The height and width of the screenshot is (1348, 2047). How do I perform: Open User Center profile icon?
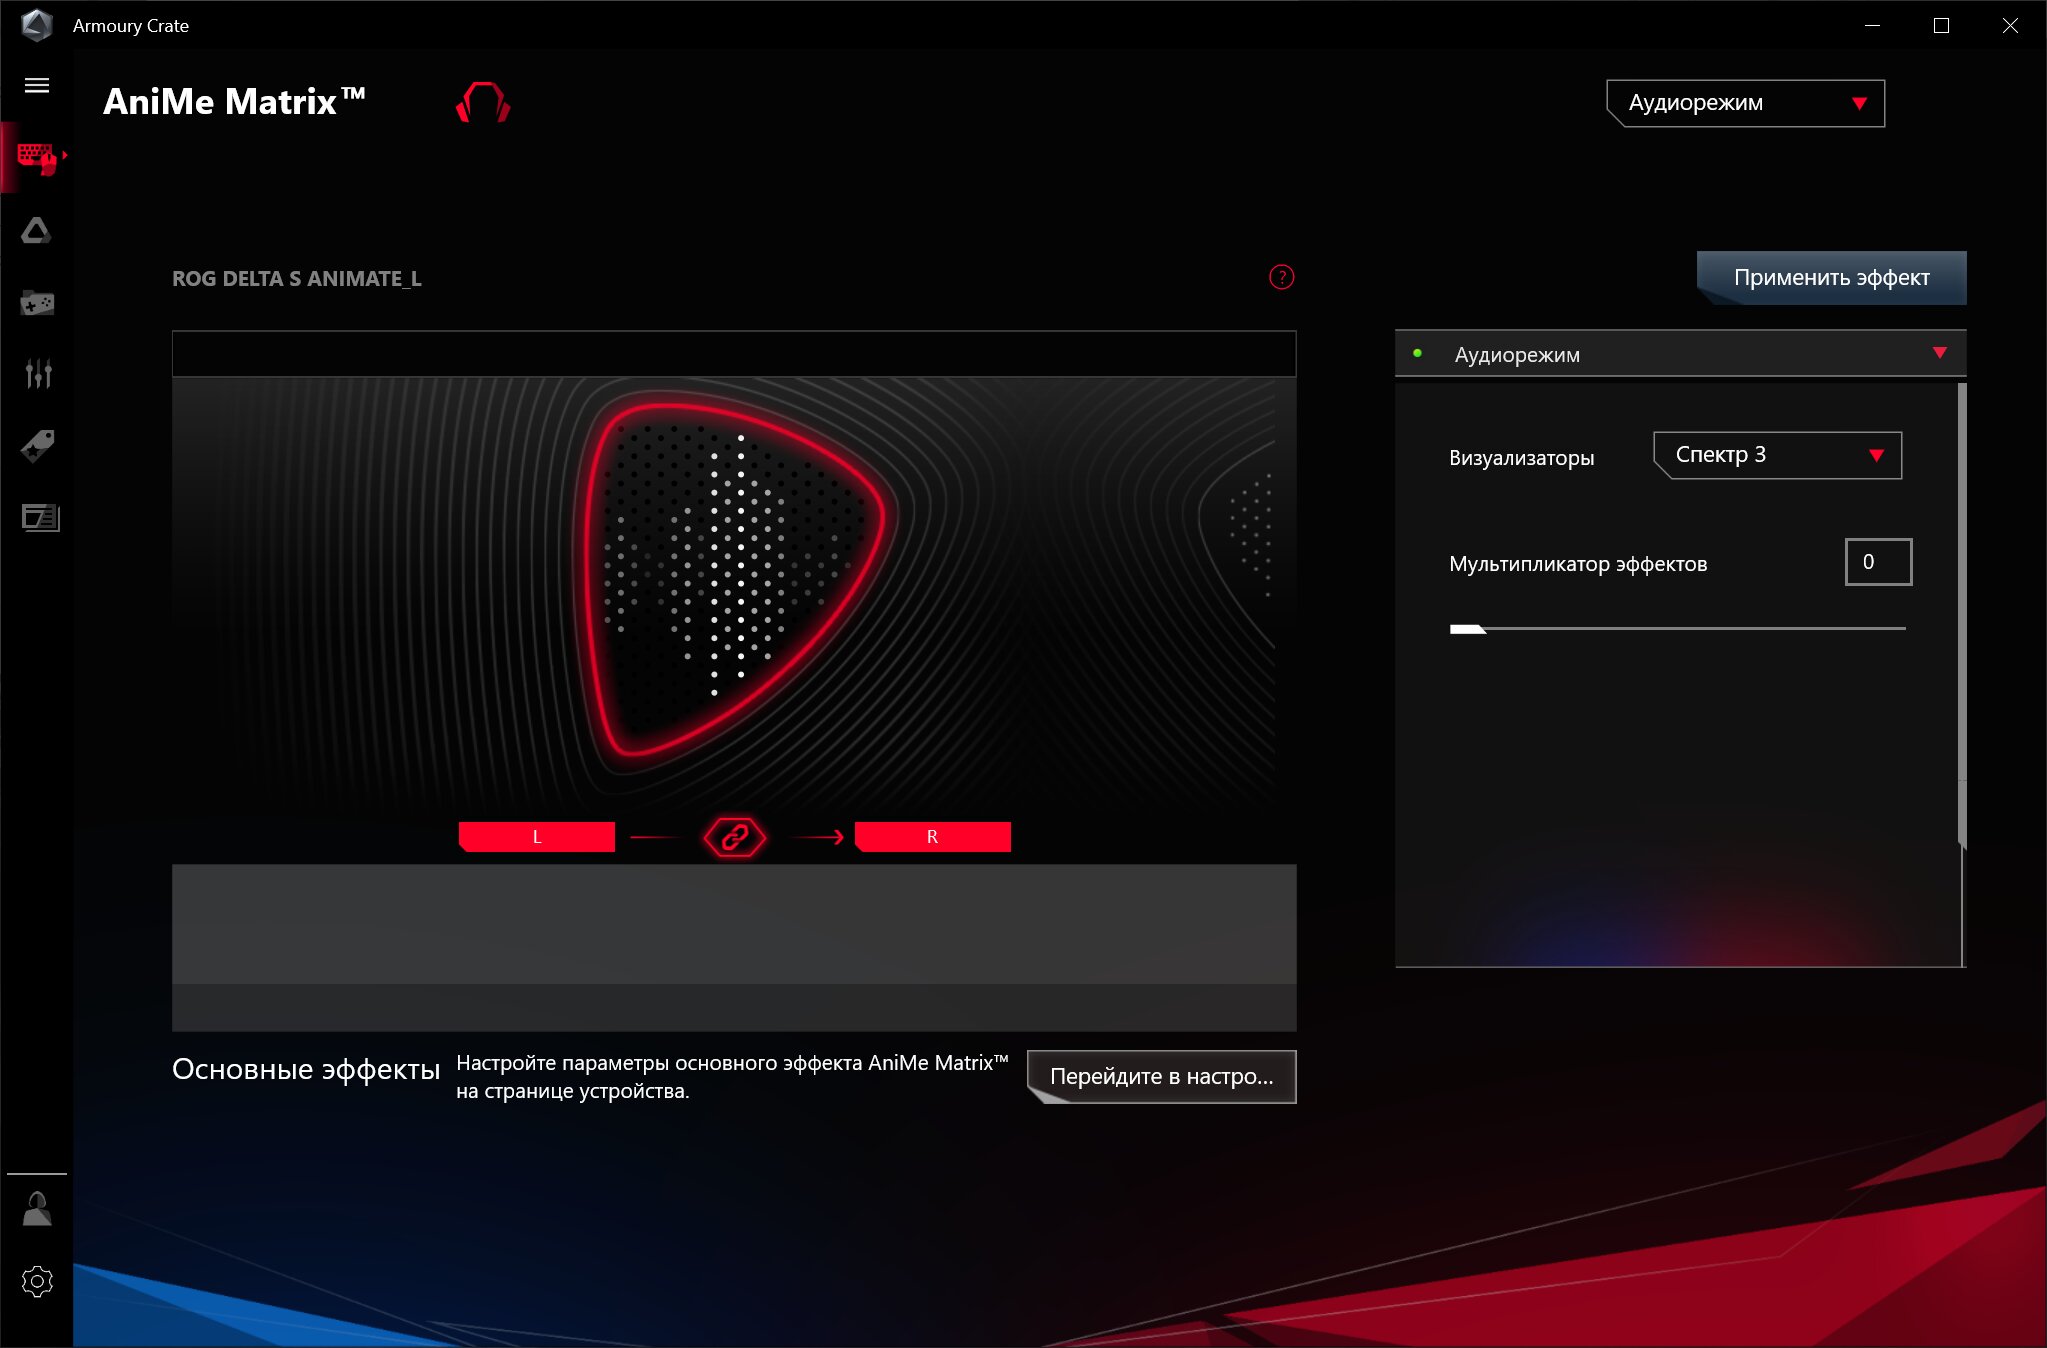37,1208
